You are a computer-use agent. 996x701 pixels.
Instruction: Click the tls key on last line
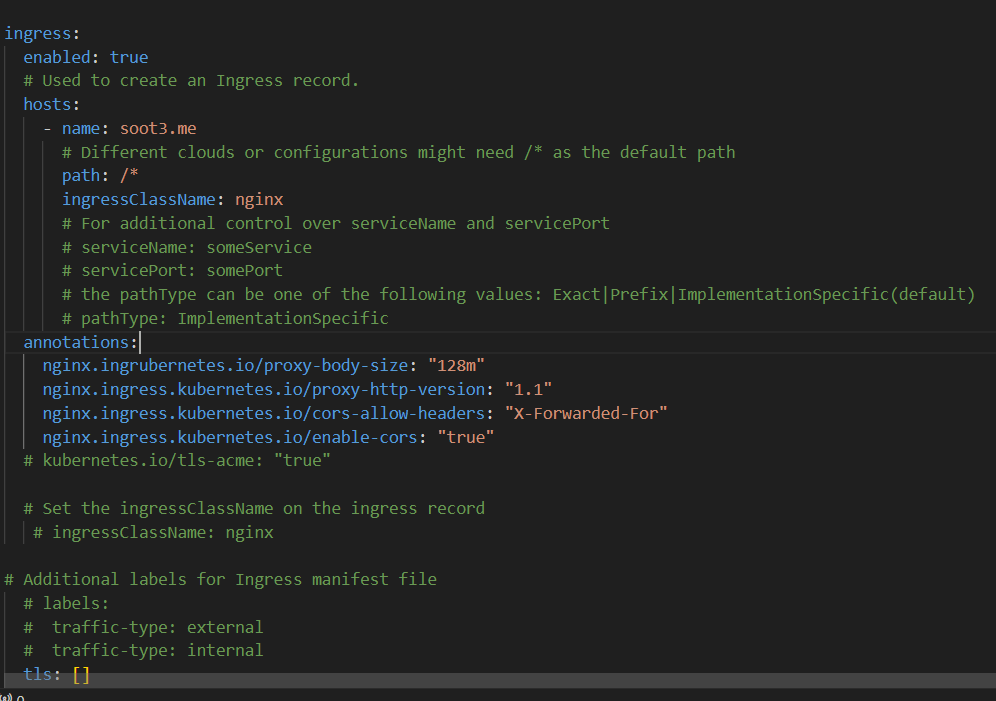[38, 675]
